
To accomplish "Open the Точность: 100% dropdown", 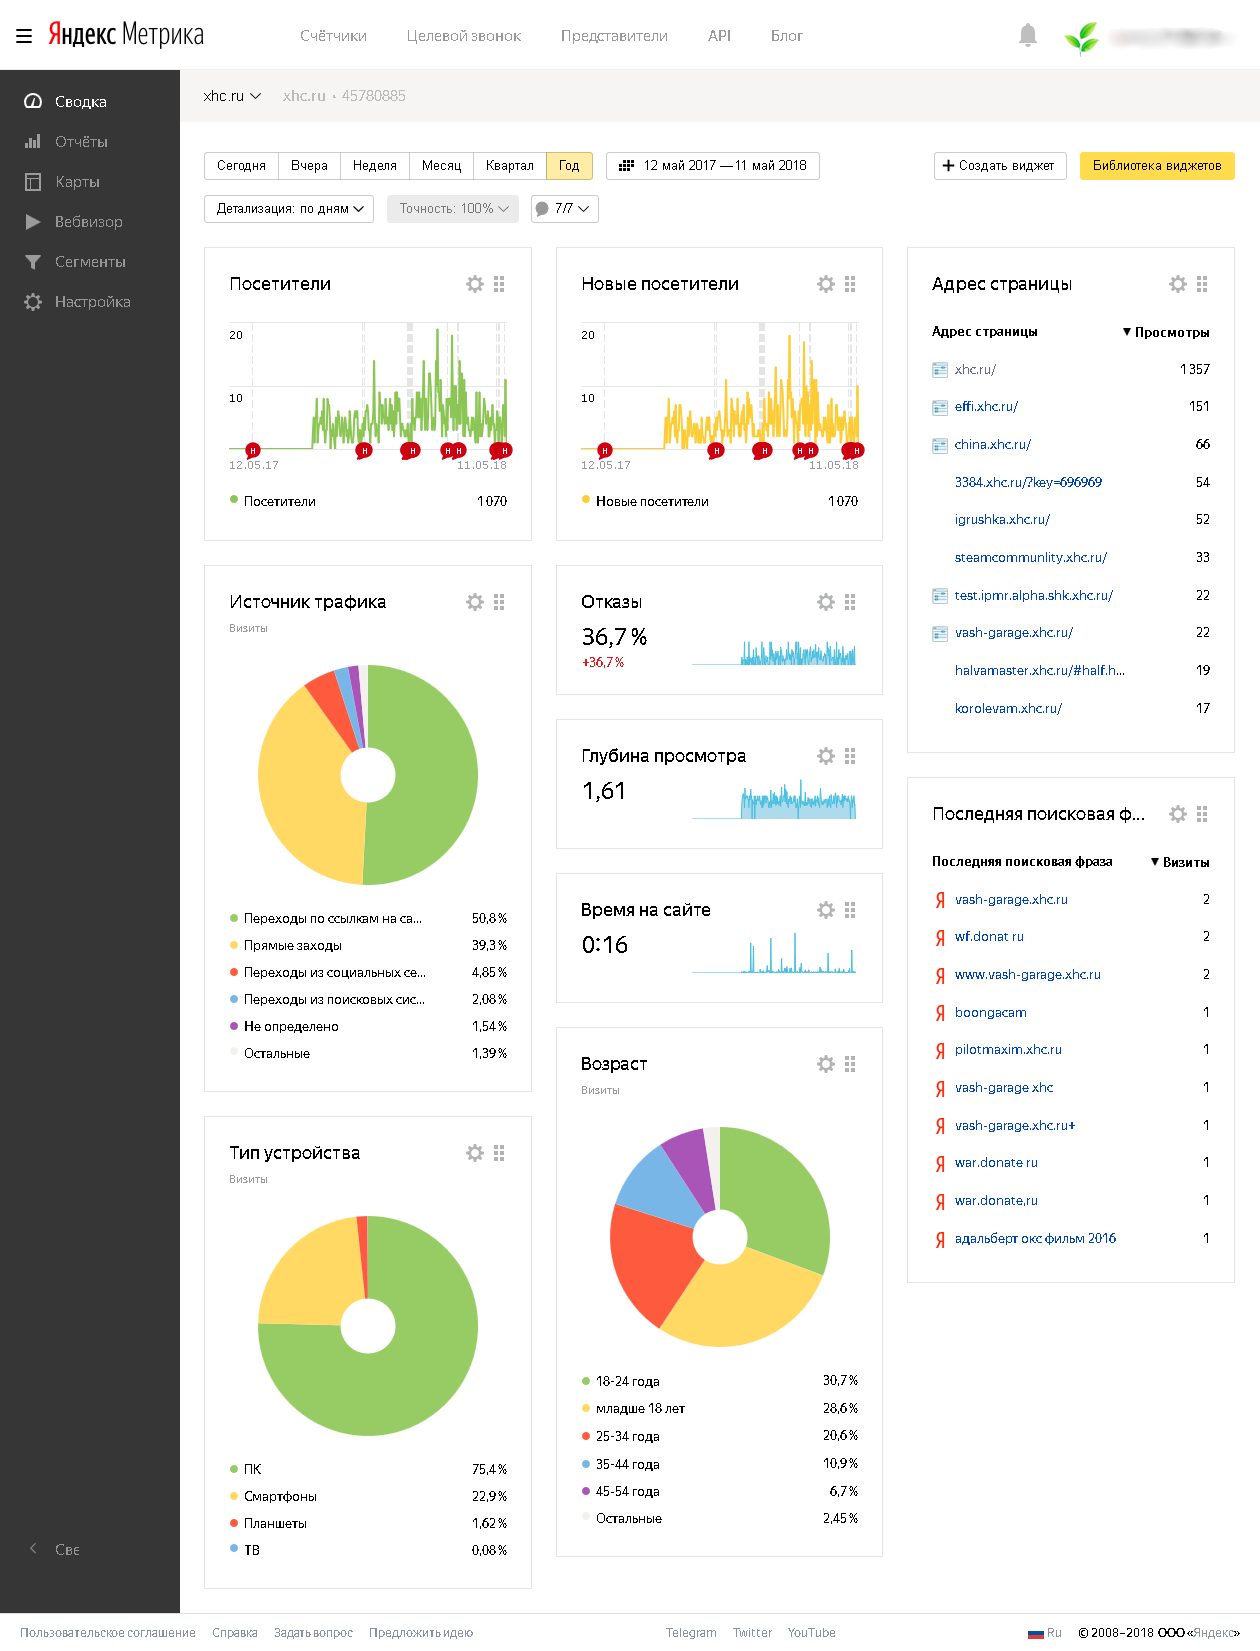I will 453,209.
